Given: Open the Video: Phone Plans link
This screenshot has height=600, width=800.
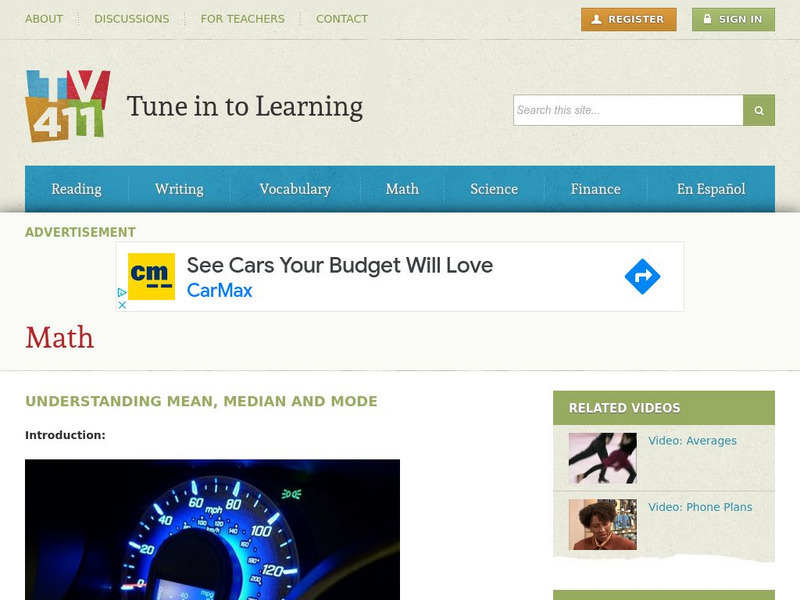Looking at the screenshot, I should [x=700, y=507].
